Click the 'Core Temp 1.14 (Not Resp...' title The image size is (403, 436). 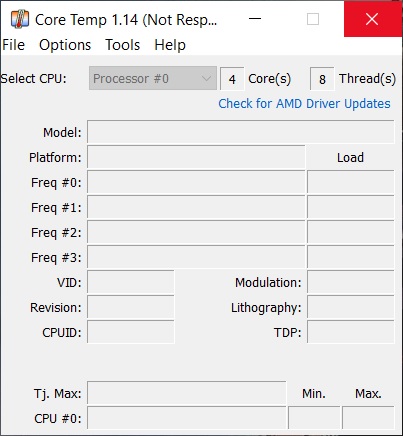[126, 20]
